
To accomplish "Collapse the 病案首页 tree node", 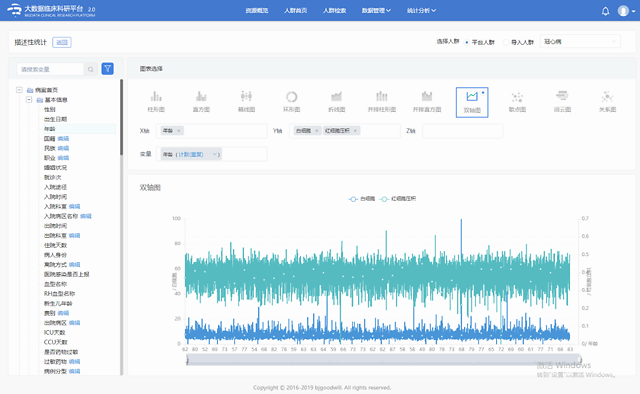I will (19, 90).
